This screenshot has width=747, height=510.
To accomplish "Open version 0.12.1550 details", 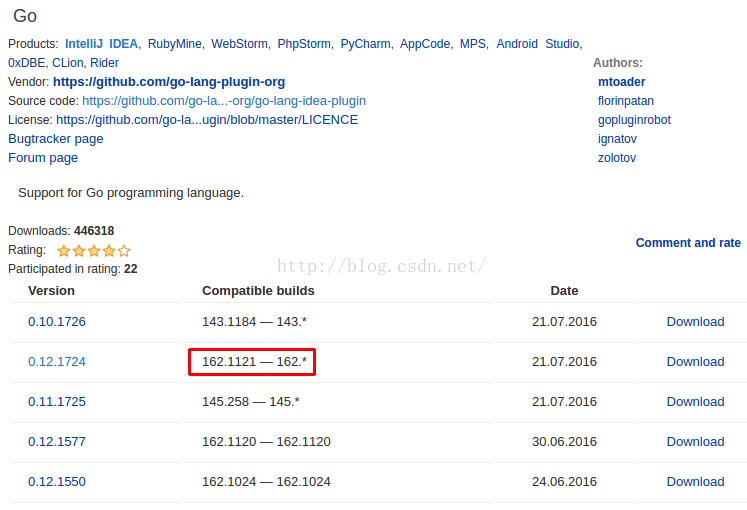I will [57, 482].
